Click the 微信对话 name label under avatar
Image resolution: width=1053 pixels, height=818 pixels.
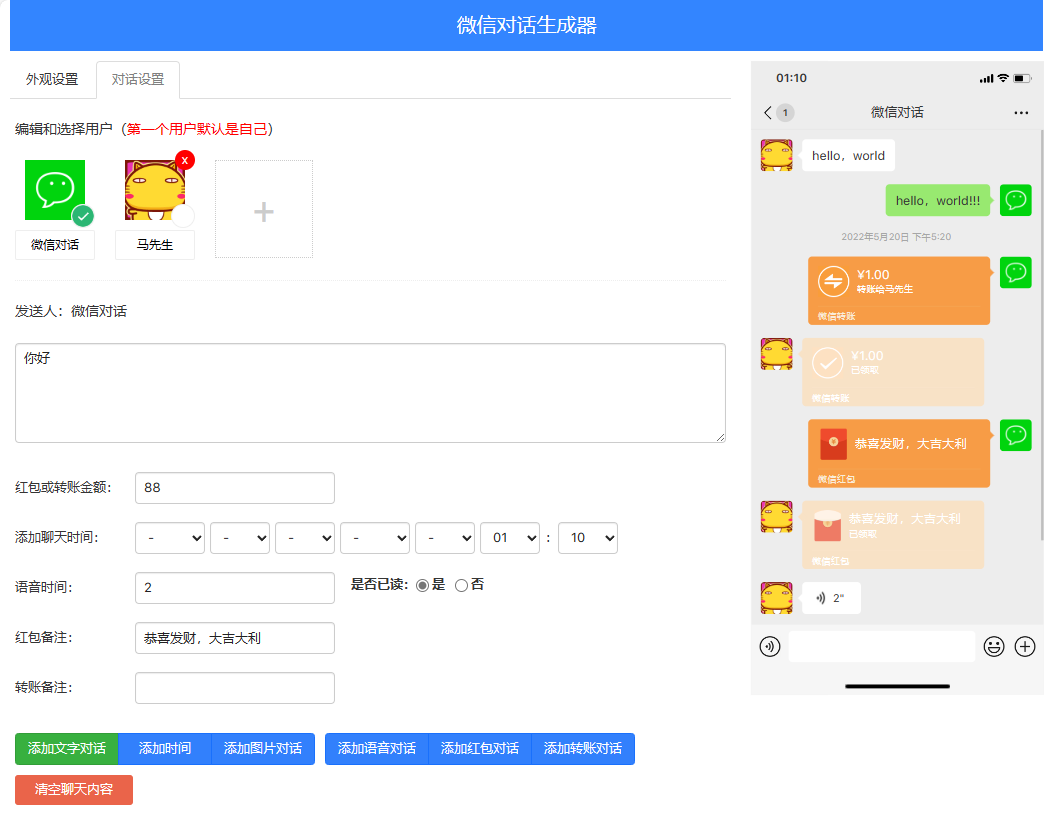pyautogui.click(x=55, y=245)
